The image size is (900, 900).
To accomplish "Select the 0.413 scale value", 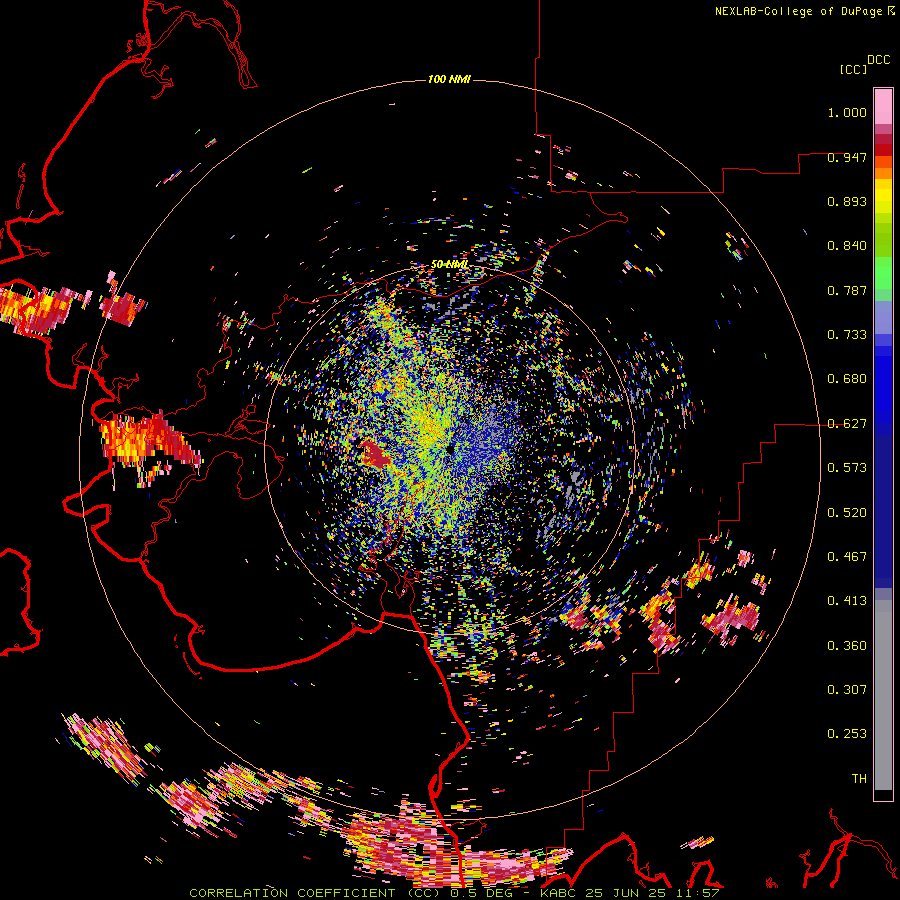I will click(x=847, y=601).
